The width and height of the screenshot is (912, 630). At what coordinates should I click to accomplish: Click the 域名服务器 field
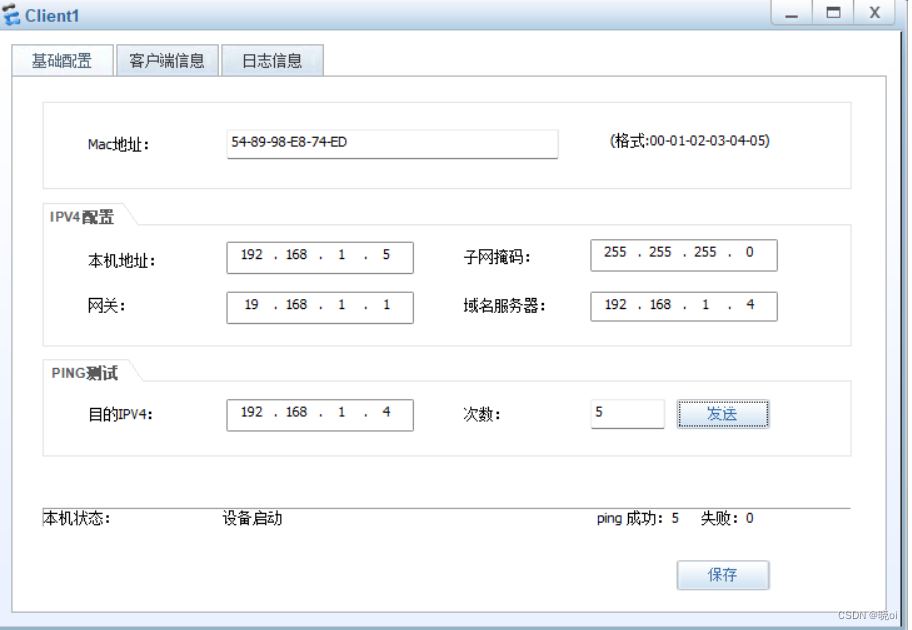[x=683, y=307]
